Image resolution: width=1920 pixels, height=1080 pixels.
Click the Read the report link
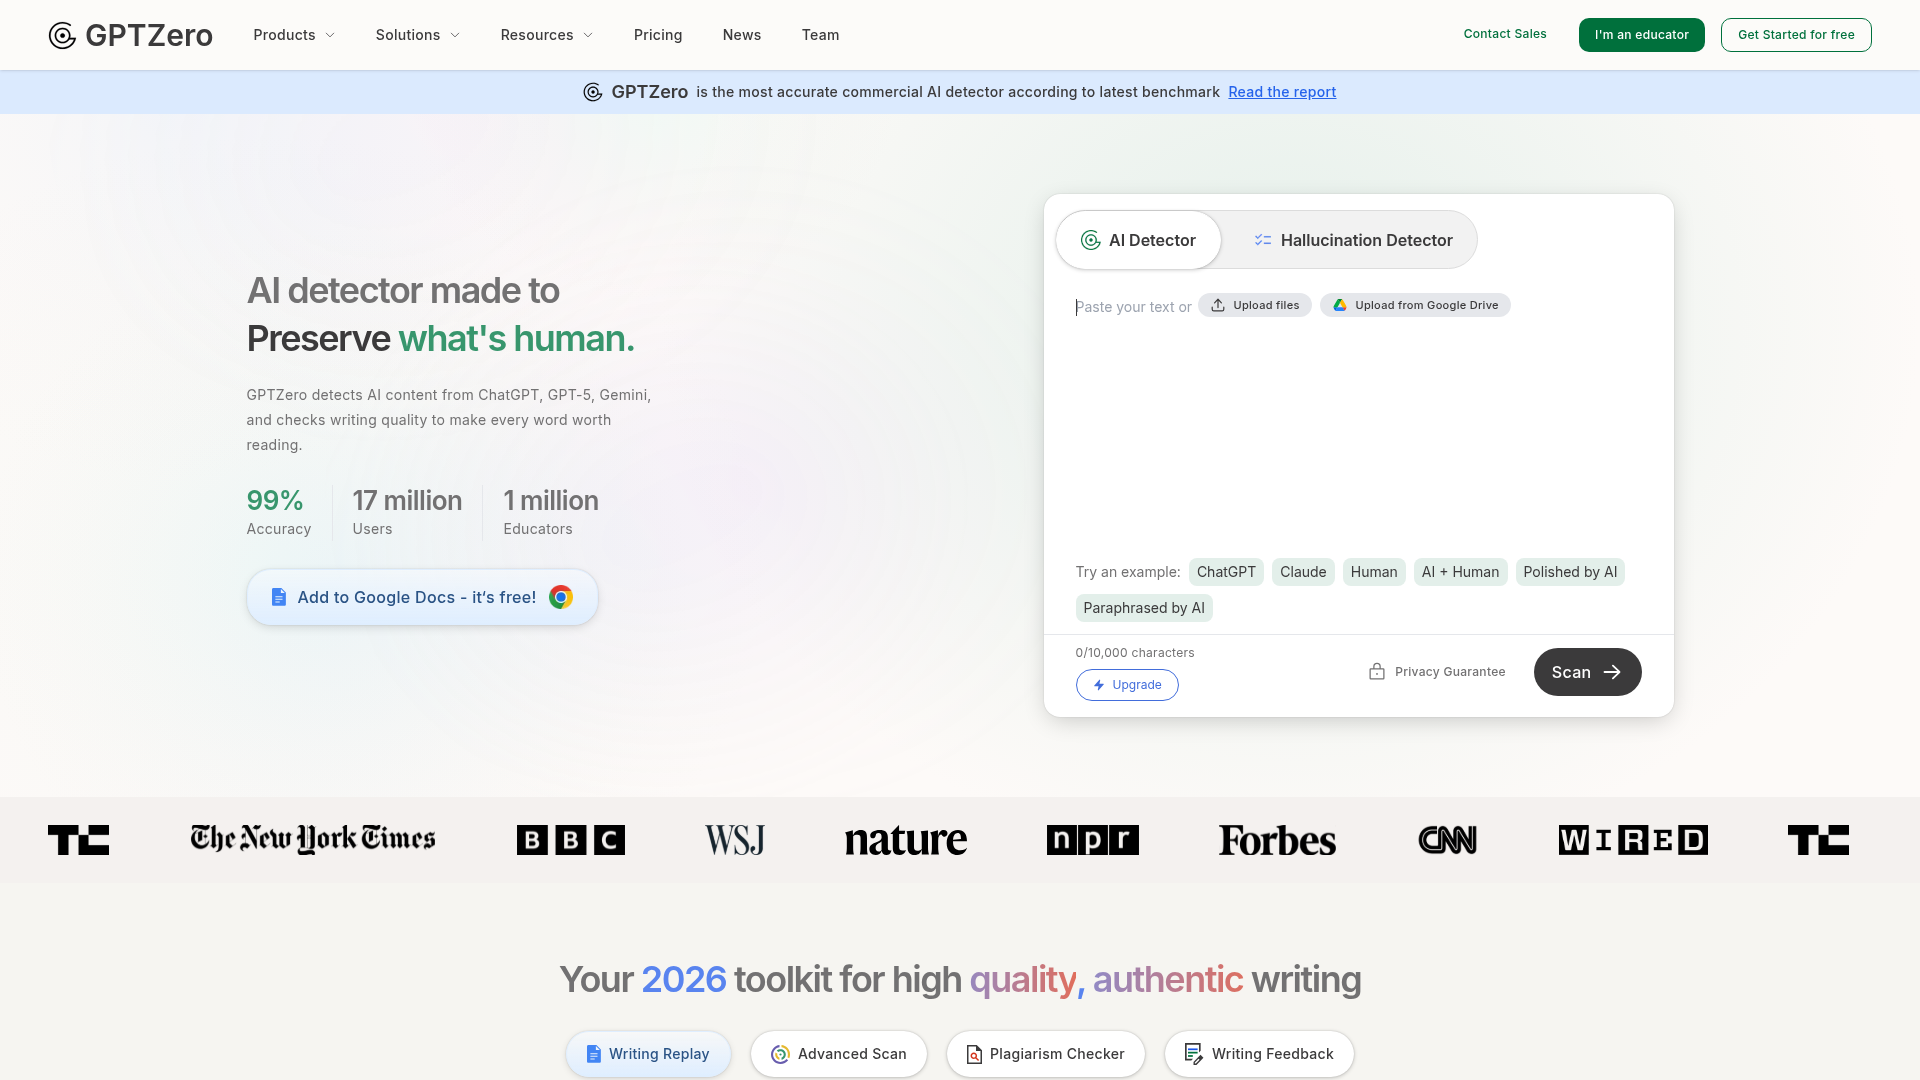pyautogui.click(x=1281, y=91)
